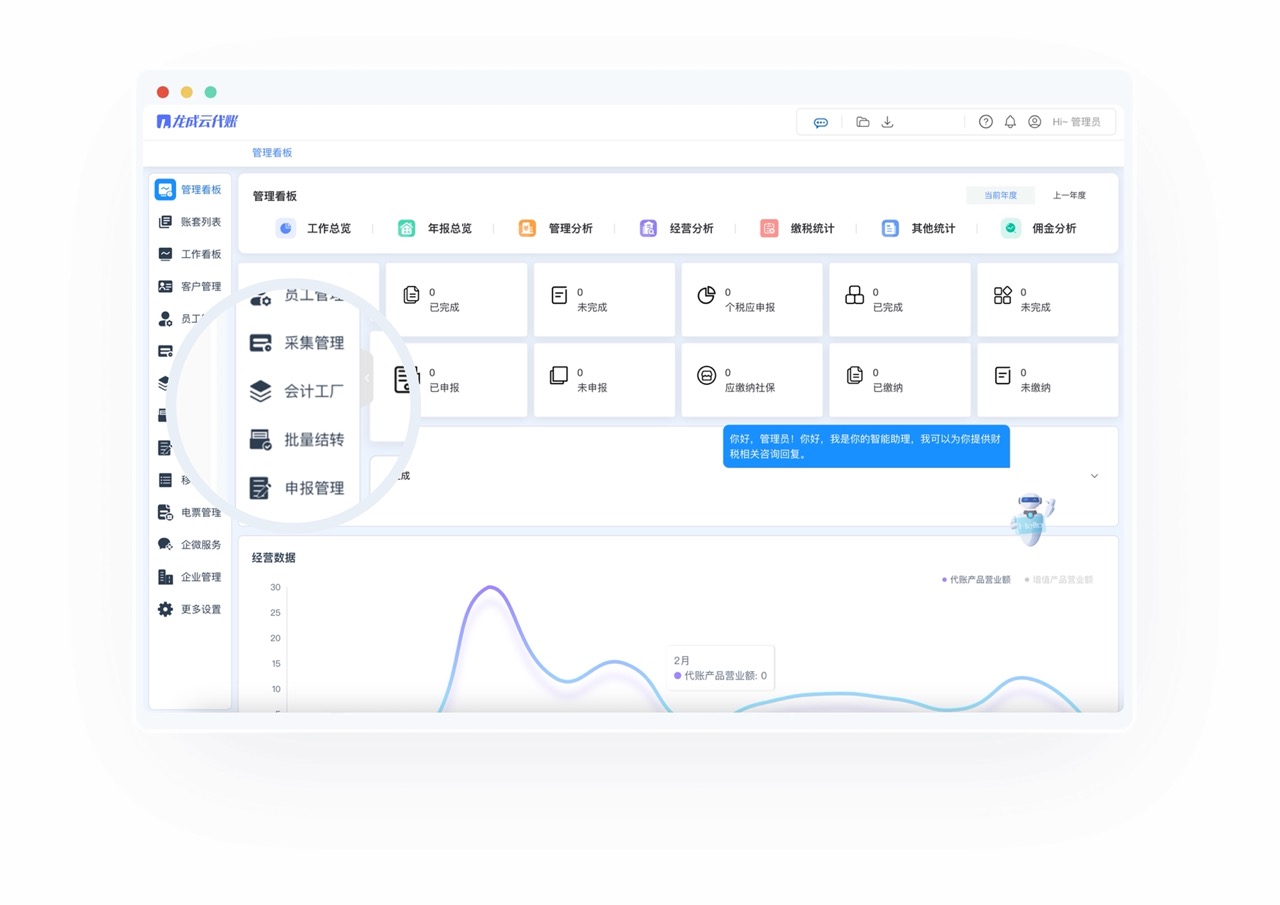Image resolution: width=1280 pixels, height=905 pixels.
Task: Click the documents icon on 已缴纳 card
Action: click(x=854, y=375)
